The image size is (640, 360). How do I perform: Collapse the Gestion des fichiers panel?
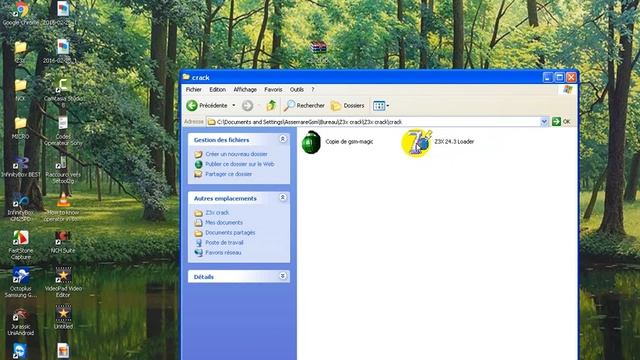[x=282, y=139]
